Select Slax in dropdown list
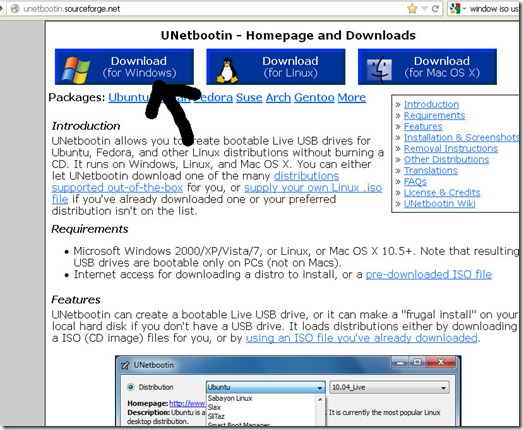This screenshot has height=430, width=523. click(214, 407)
